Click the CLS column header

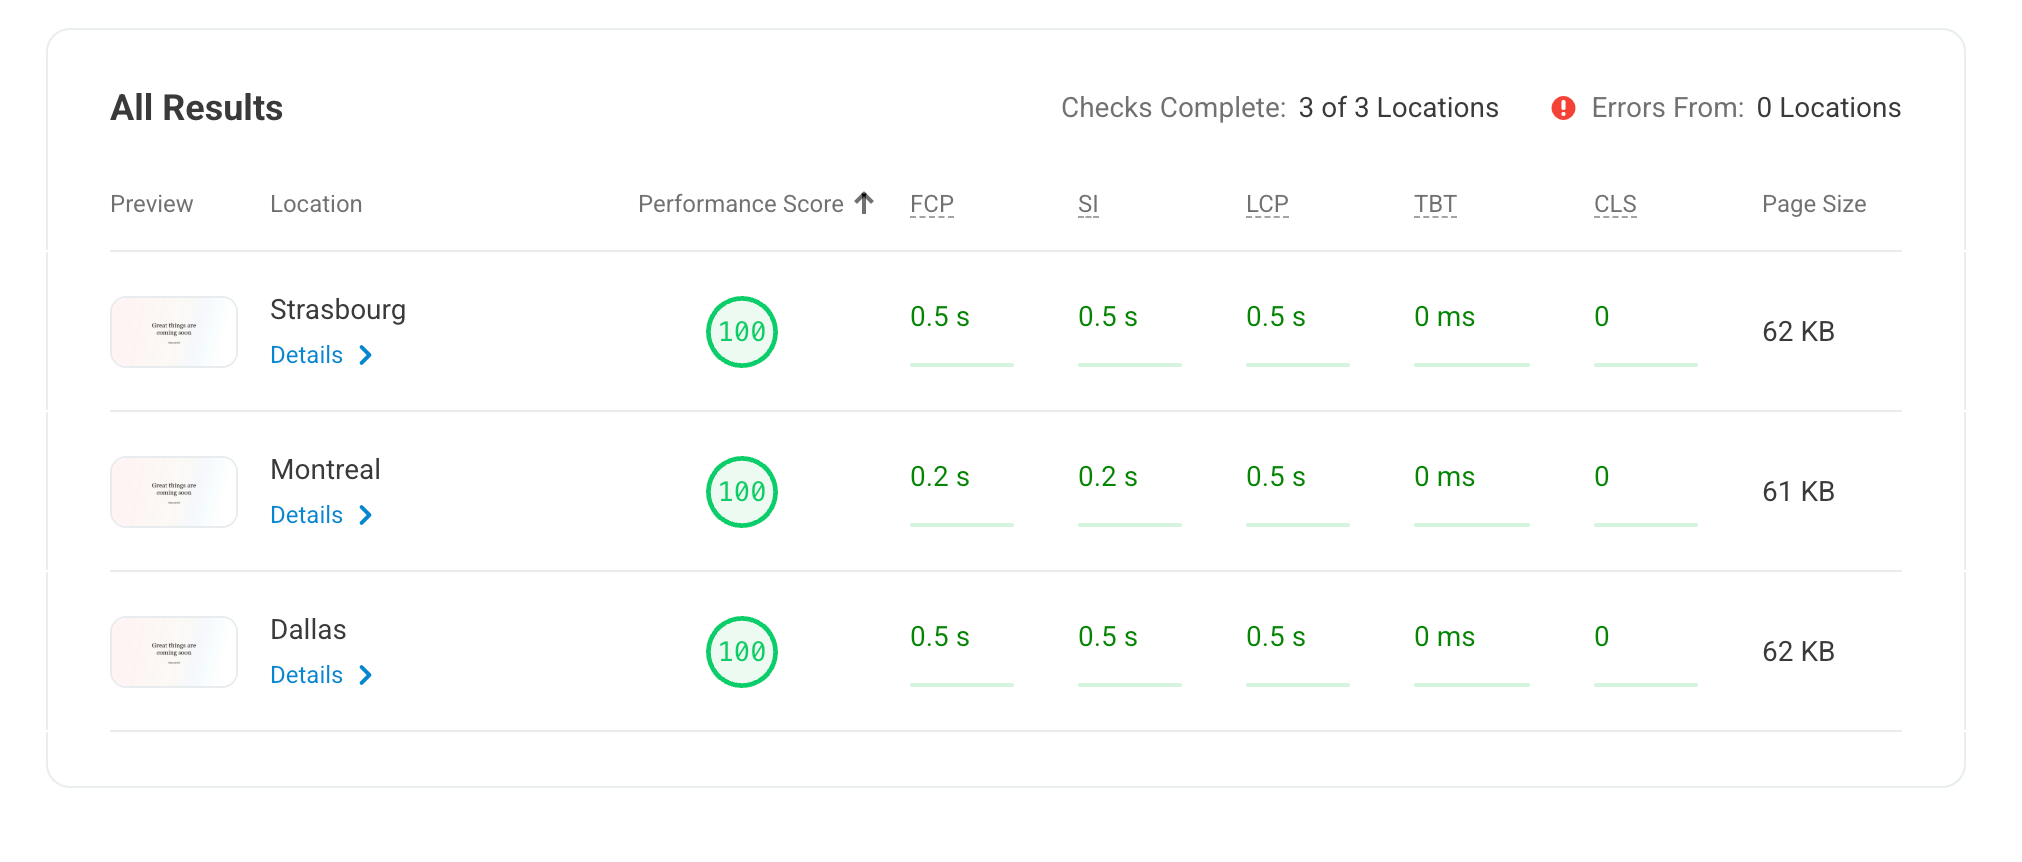pyautogui.click(x=1615, y=204)
